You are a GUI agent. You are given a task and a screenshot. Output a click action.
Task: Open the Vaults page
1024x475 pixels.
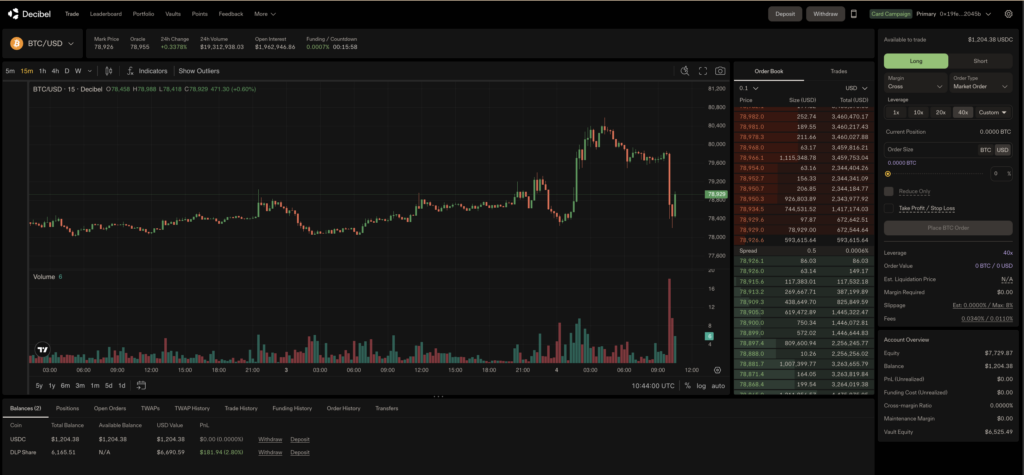[x=173, y=14]
